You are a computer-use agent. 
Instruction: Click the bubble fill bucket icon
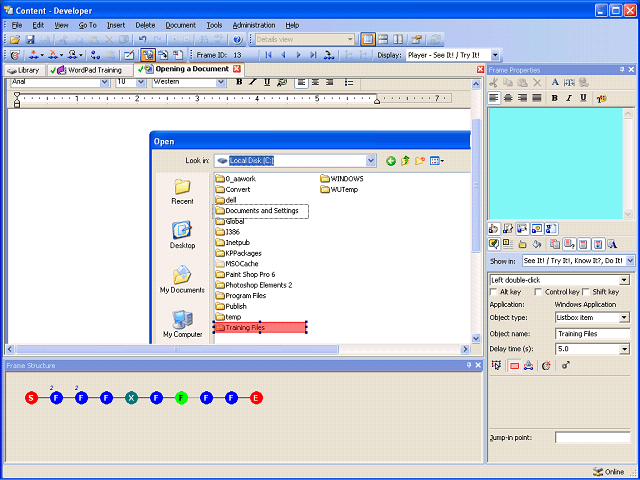(537, 244)
